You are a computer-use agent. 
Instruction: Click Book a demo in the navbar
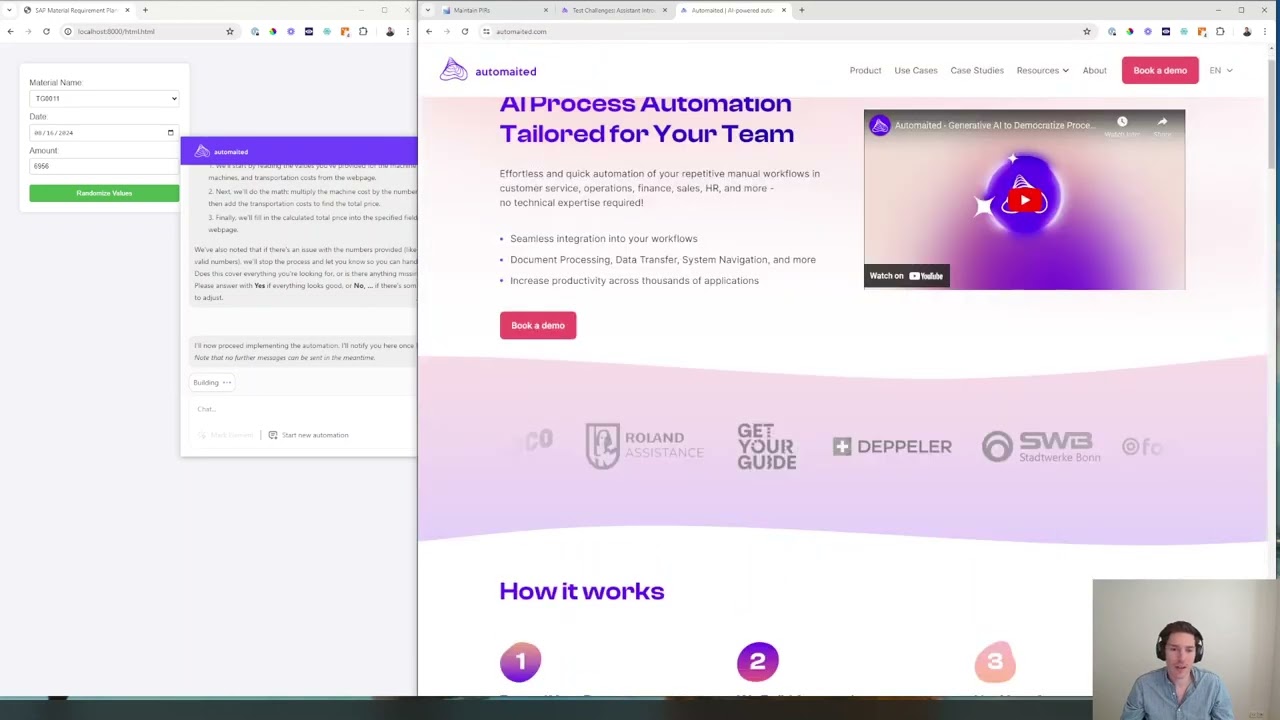(1160, 70)
